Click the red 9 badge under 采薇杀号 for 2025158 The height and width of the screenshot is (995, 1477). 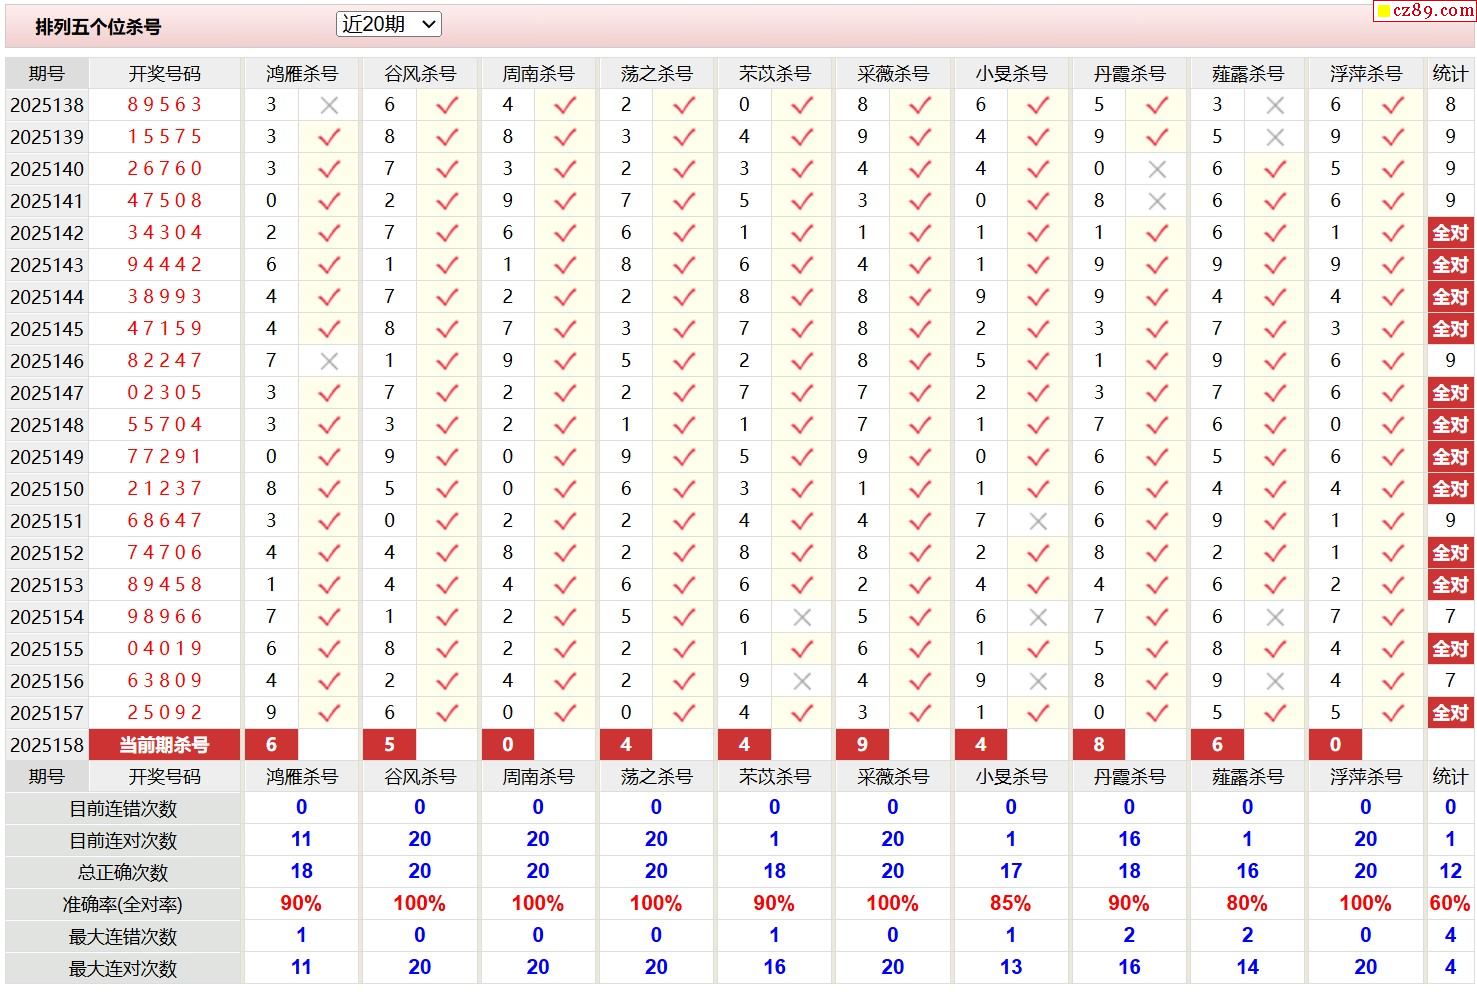point(863,745)
